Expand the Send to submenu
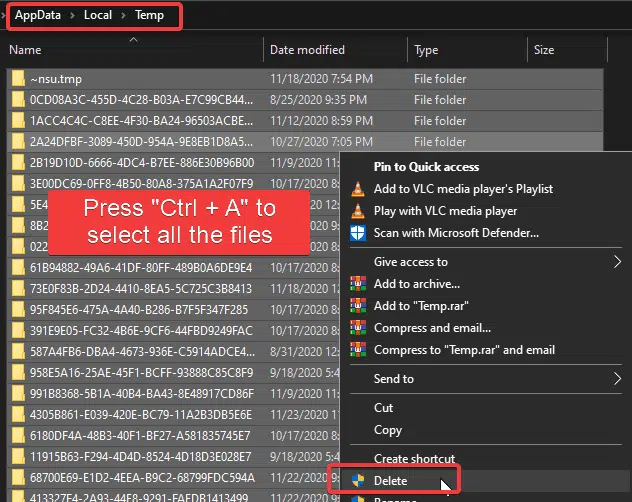This screenshot has width=632, height=502. coord(616,379)
